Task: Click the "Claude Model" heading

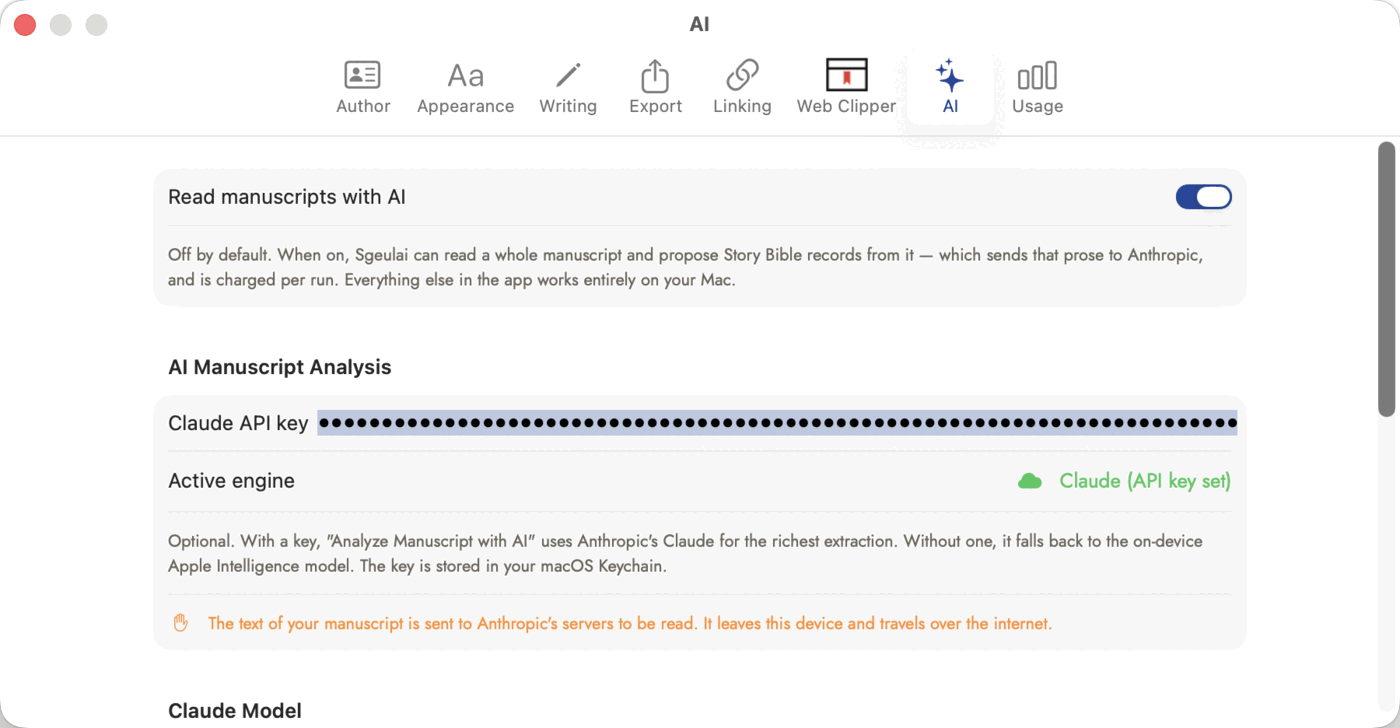Action: click(x=235, y=711)
